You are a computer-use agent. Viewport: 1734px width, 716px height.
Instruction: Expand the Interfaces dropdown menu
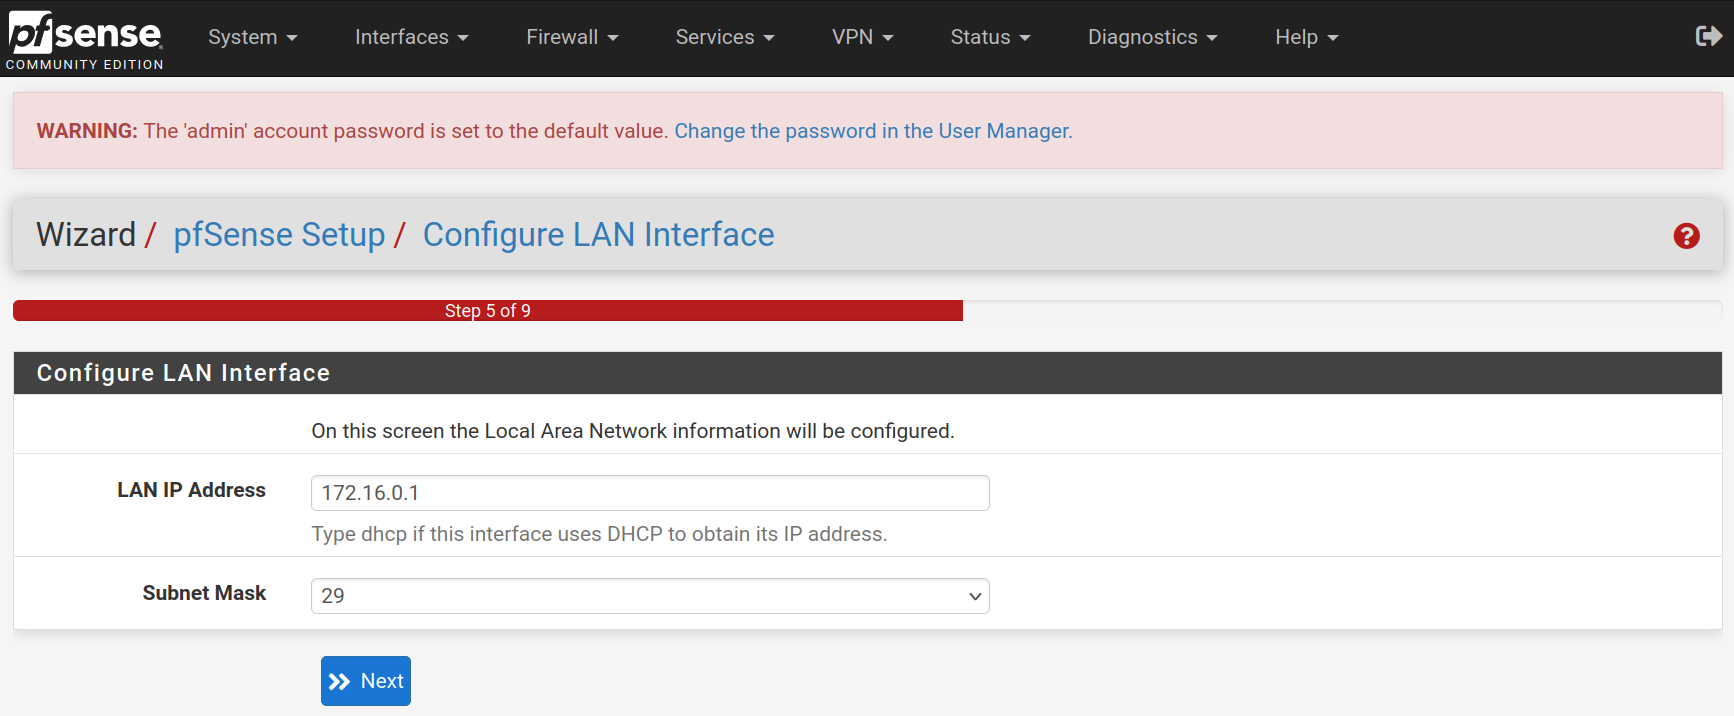(x=411, y=37)
